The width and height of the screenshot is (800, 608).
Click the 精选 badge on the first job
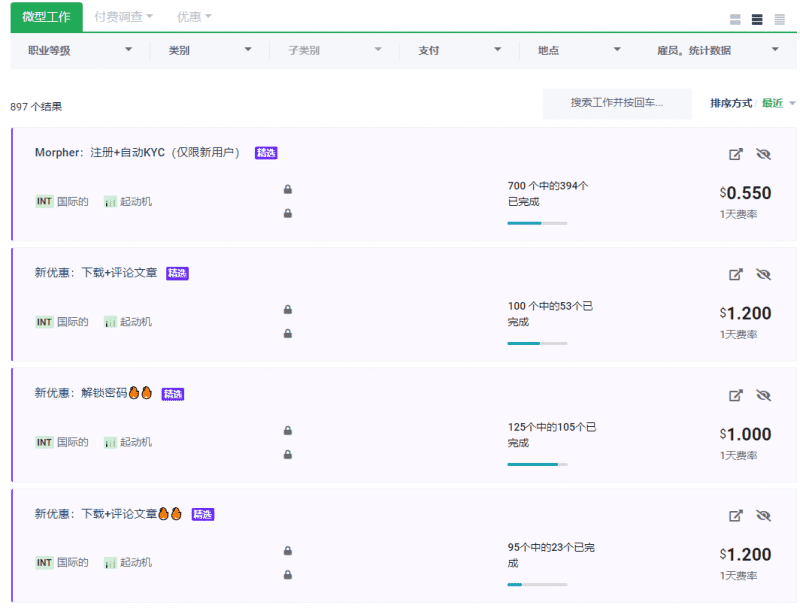pyautogui.click(x=266, y=152)
